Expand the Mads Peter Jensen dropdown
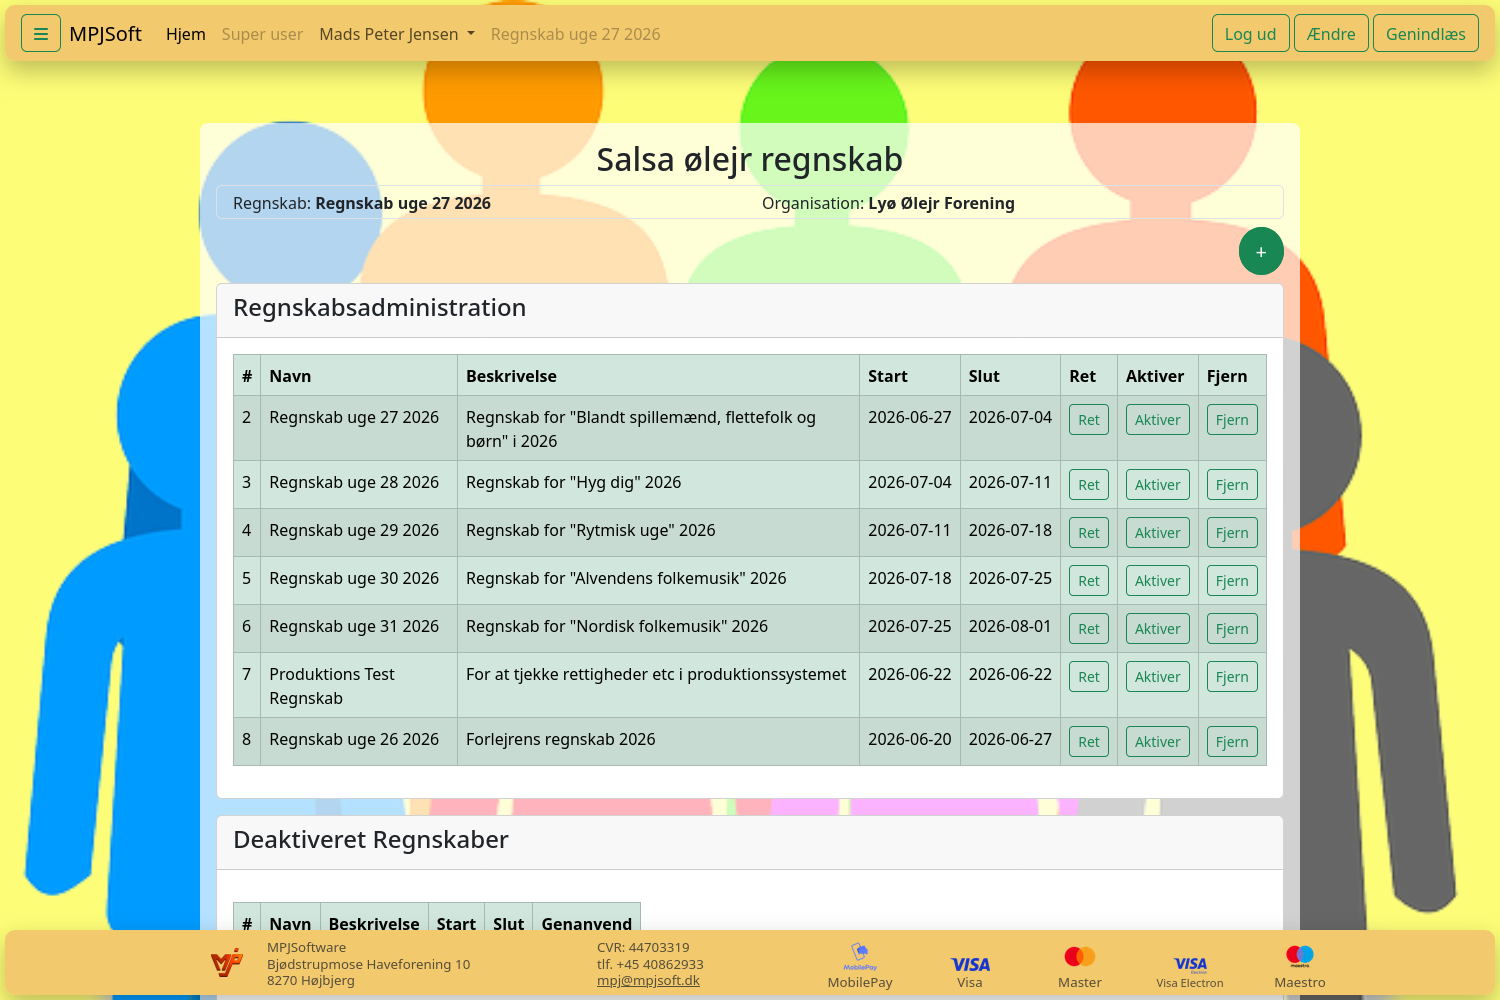 tap(397, 34)
